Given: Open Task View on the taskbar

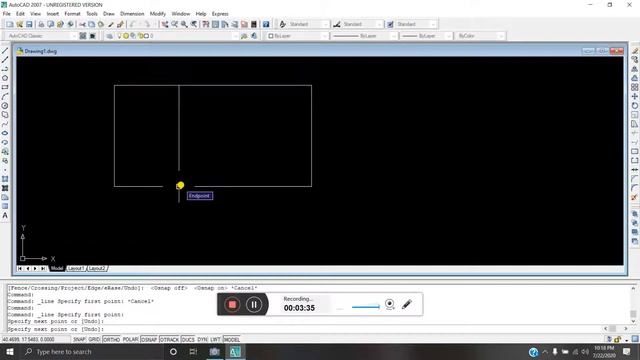Looking at the screenshot, I should [193, 352].
